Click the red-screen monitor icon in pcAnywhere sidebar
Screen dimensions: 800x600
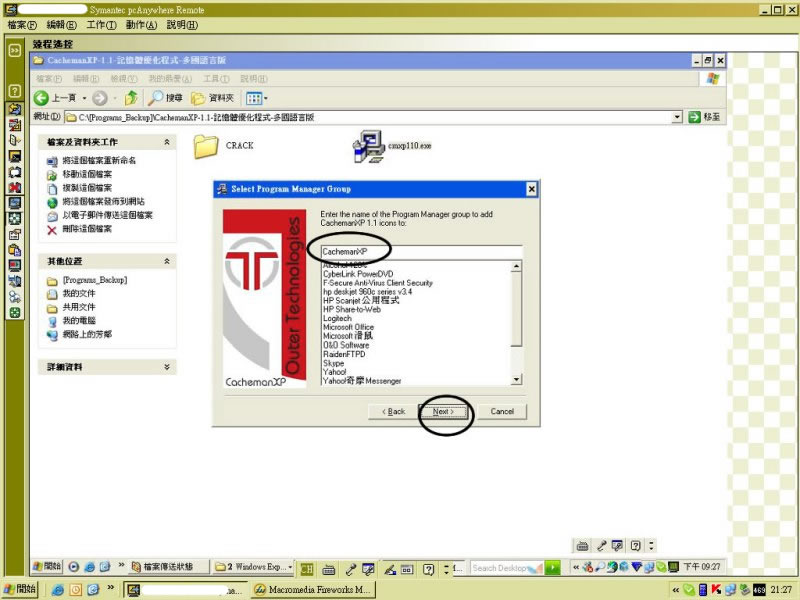[14, 266]
